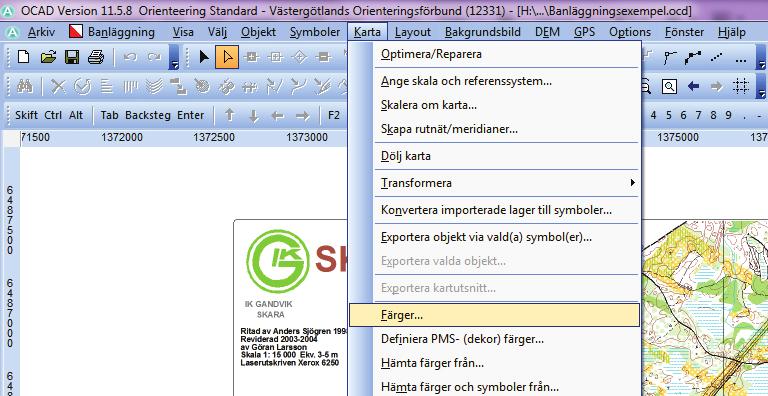Select the straight line node drawing tool
Screen dimensions: 768x396
coord(669,57)
